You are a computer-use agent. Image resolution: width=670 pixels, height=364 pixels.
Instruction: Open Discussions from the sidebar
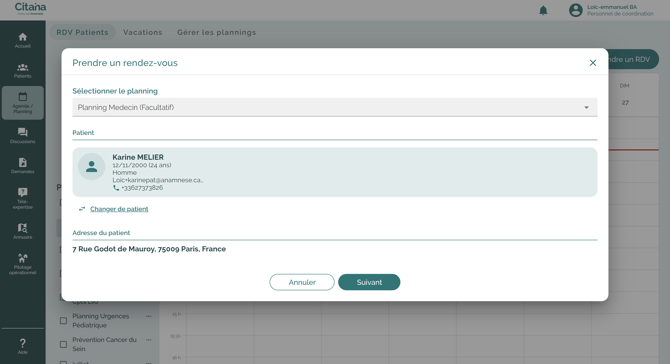tap(23, 135)
